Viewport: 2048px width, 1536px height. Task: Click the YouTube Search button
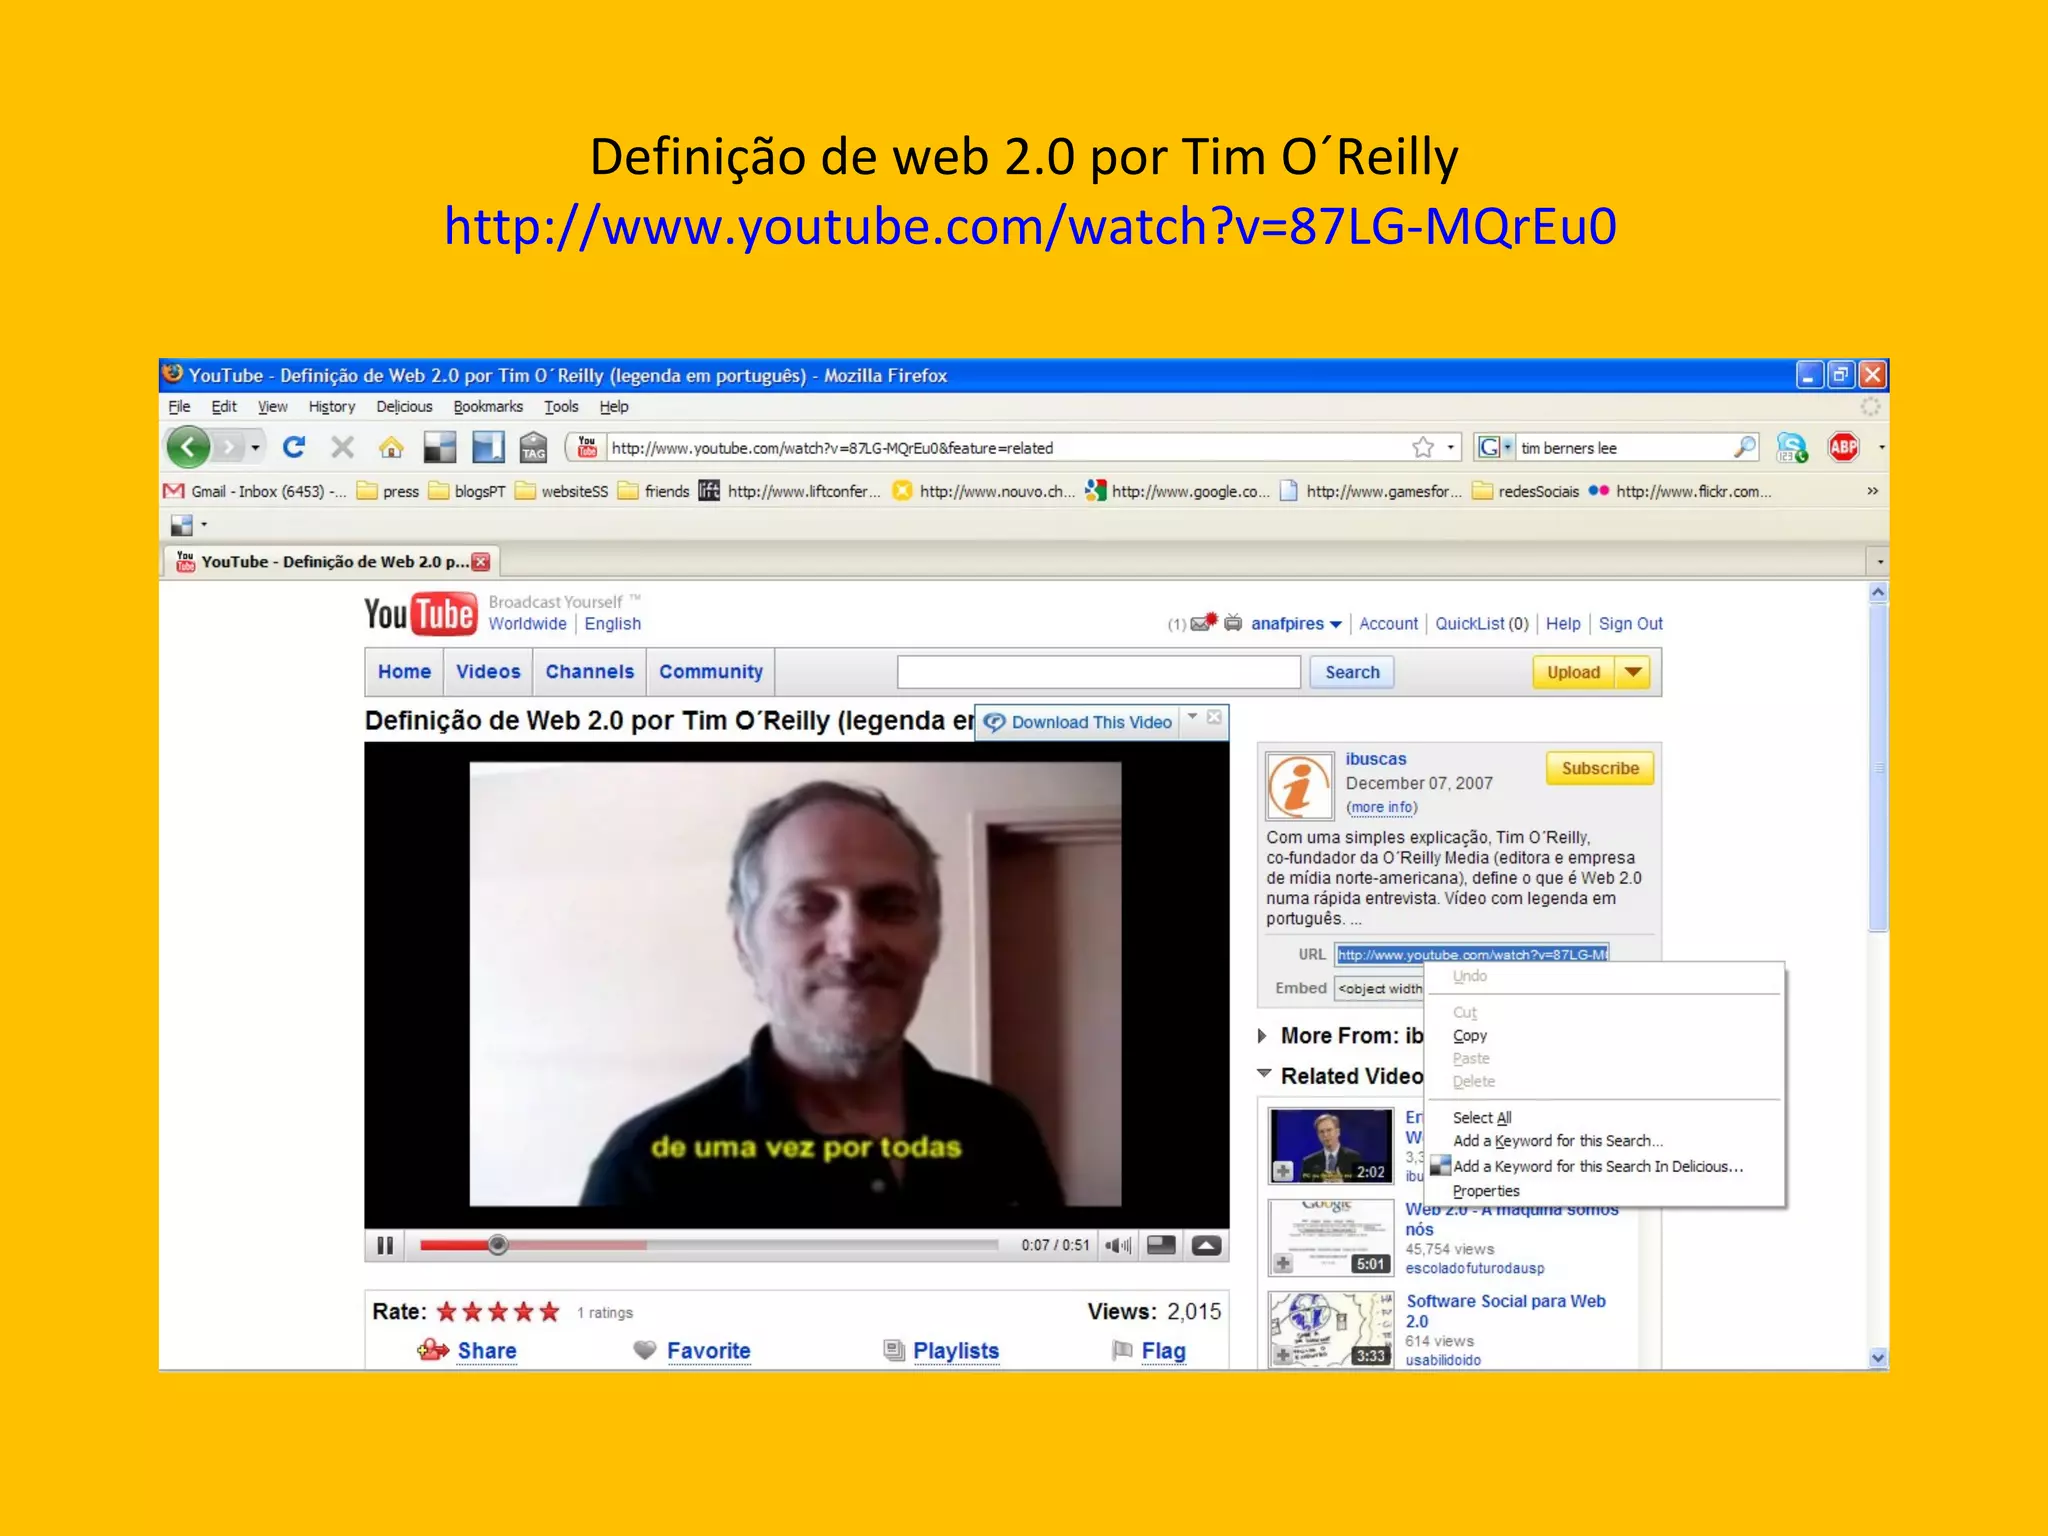point(1352,672)
